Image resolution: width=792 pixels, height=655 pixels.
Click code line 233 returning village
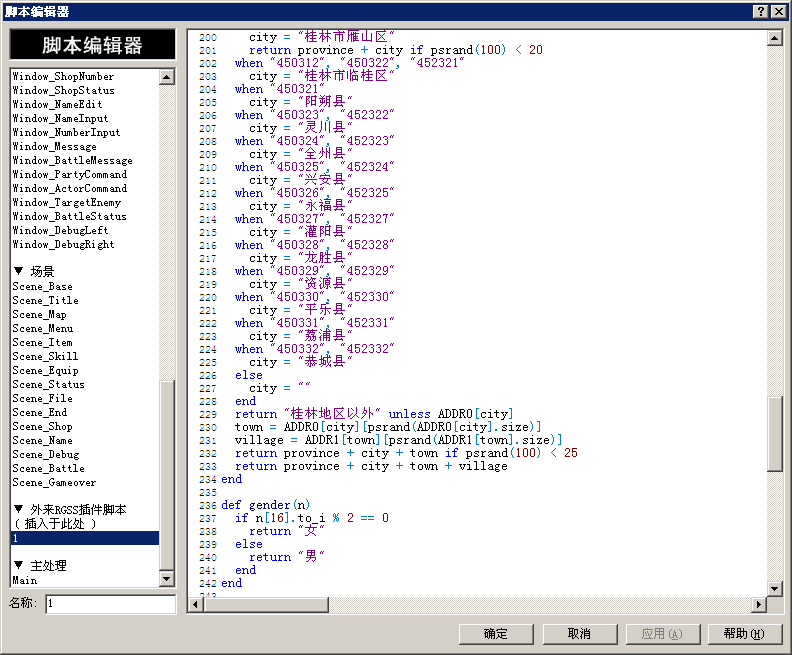371,466
